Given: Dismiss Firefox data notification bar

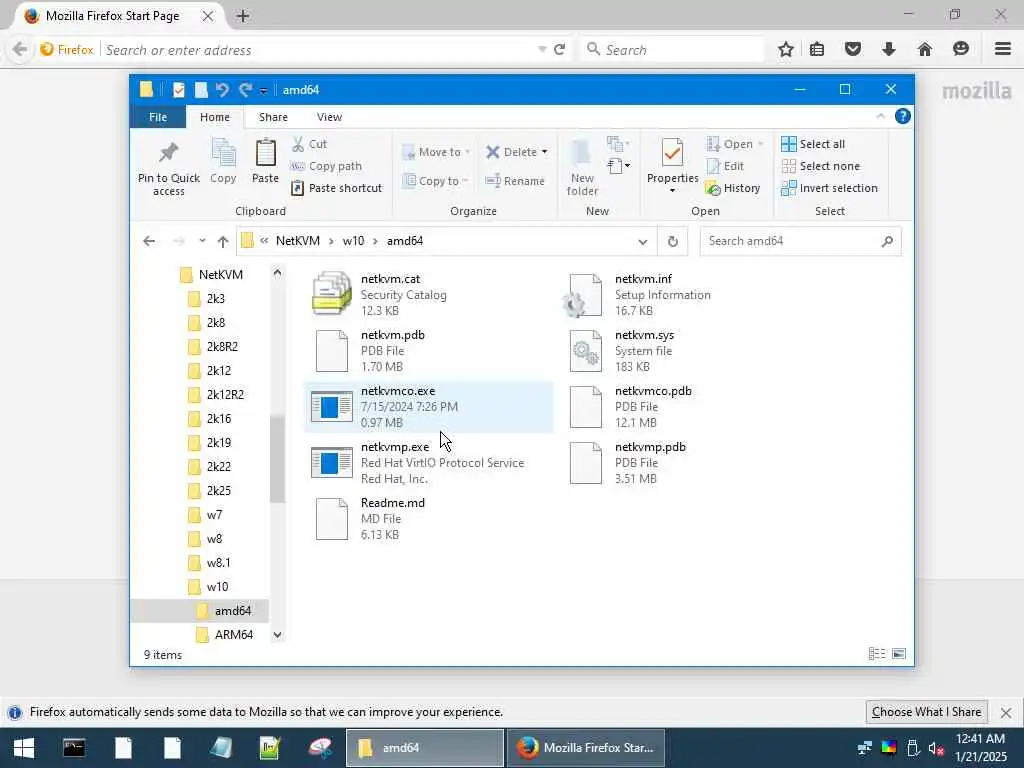Looking at the screenshot, I should click(1006, 712).
